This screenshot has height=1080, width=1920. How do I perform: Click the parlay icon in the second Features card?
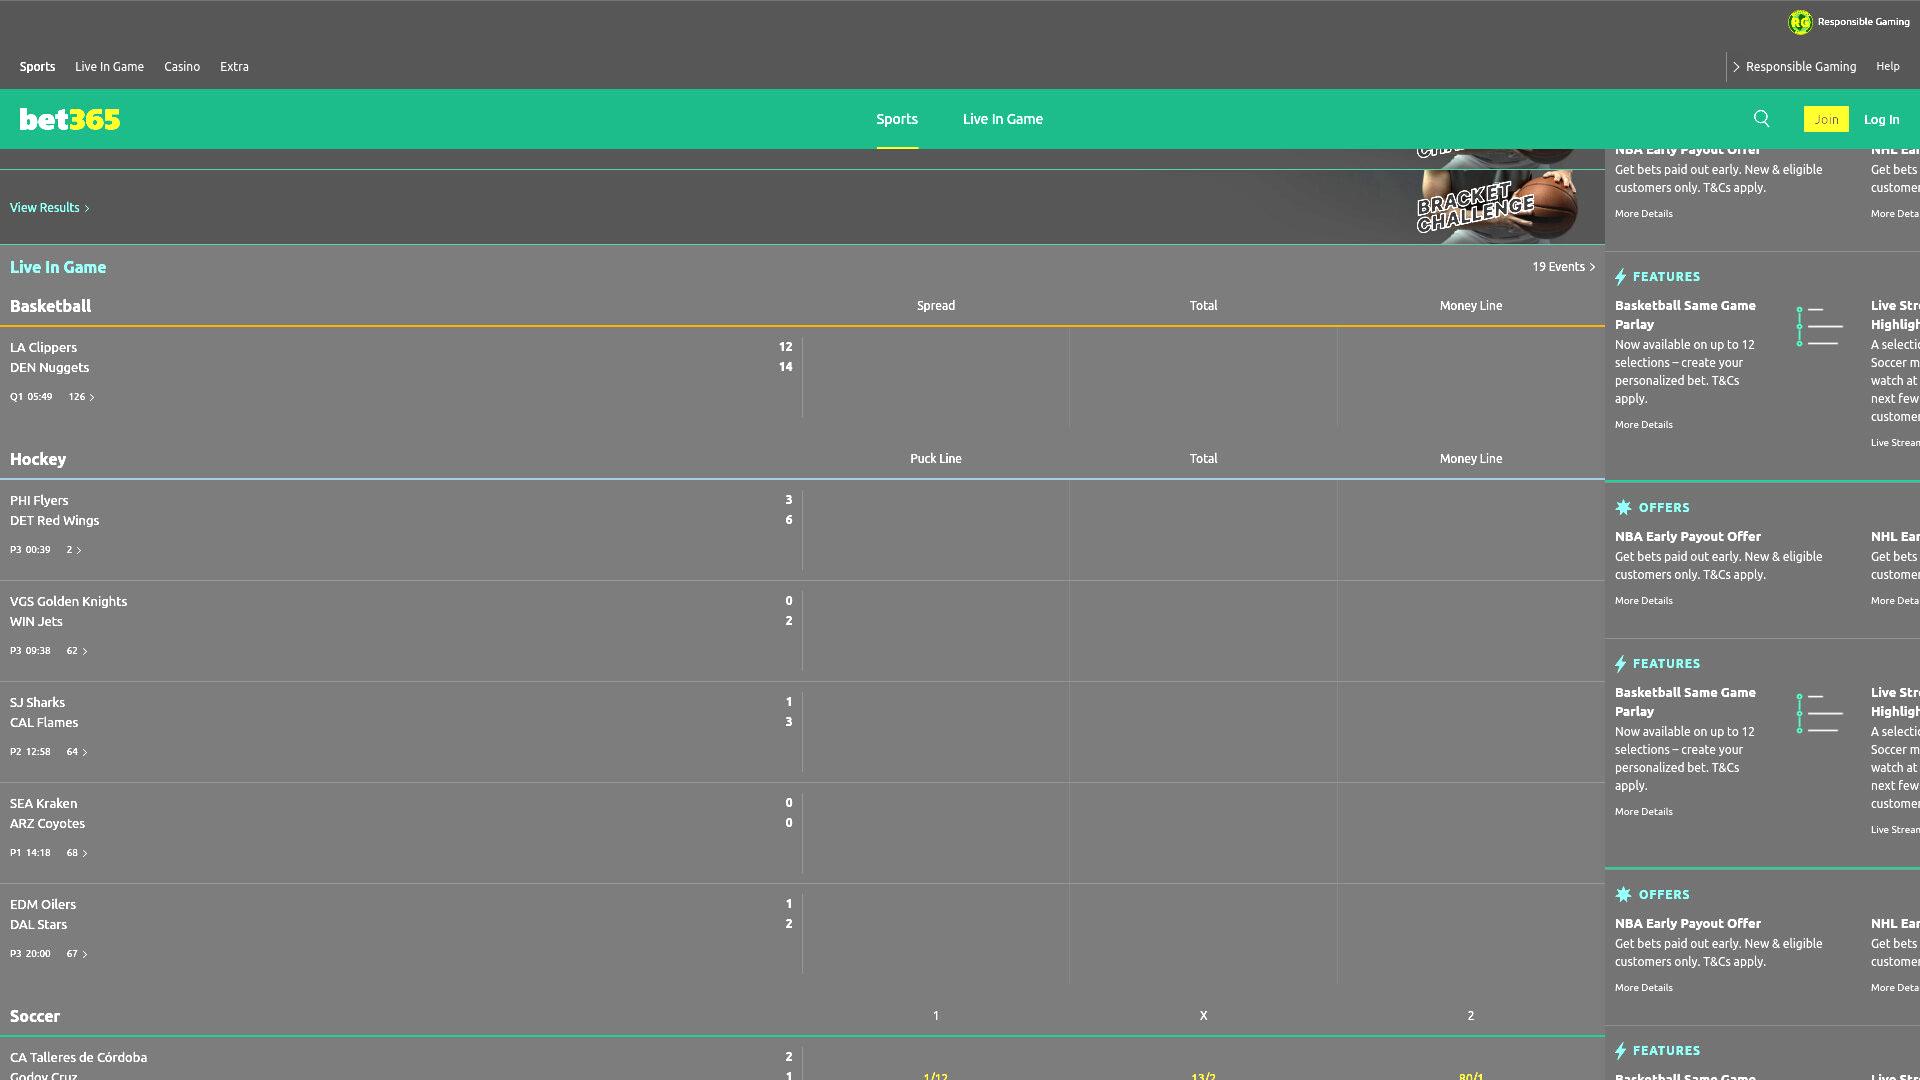click(x=1819, y=713)
